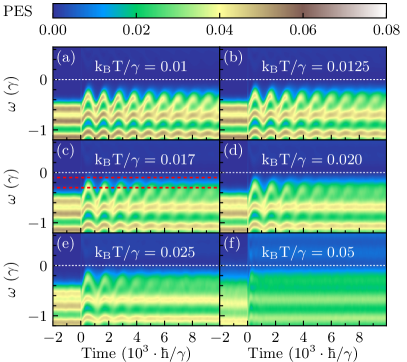The height and width of the screenshot is (362, 407).
Task: Click panel label (a)
Action: coord(66,58)
